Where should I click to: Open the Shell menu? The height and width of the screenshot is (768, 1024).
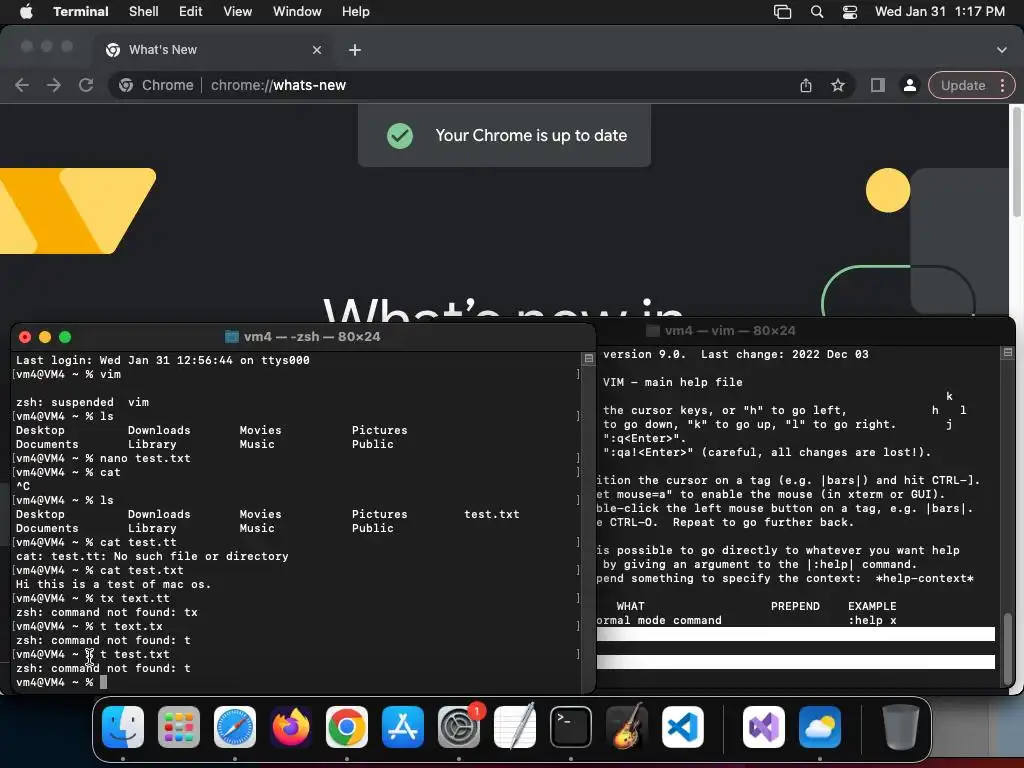pyautogui.click(x=143, y=12)
